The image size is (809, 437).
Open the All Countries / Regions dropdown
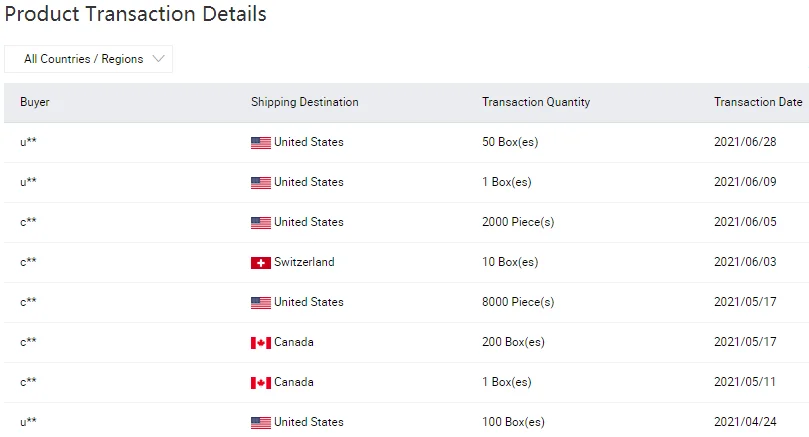(88, 59)
